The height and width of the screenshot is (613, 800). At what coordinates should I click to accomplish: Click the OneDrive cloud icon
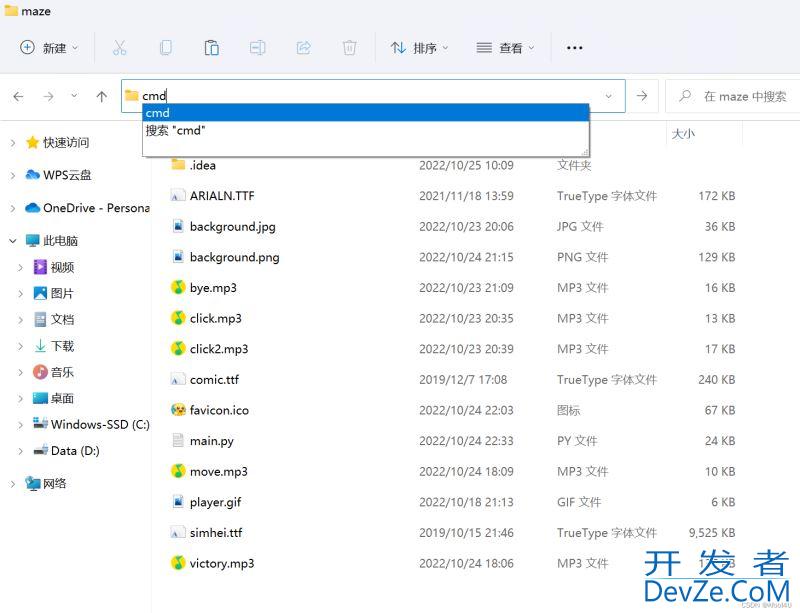coord(32,208)
